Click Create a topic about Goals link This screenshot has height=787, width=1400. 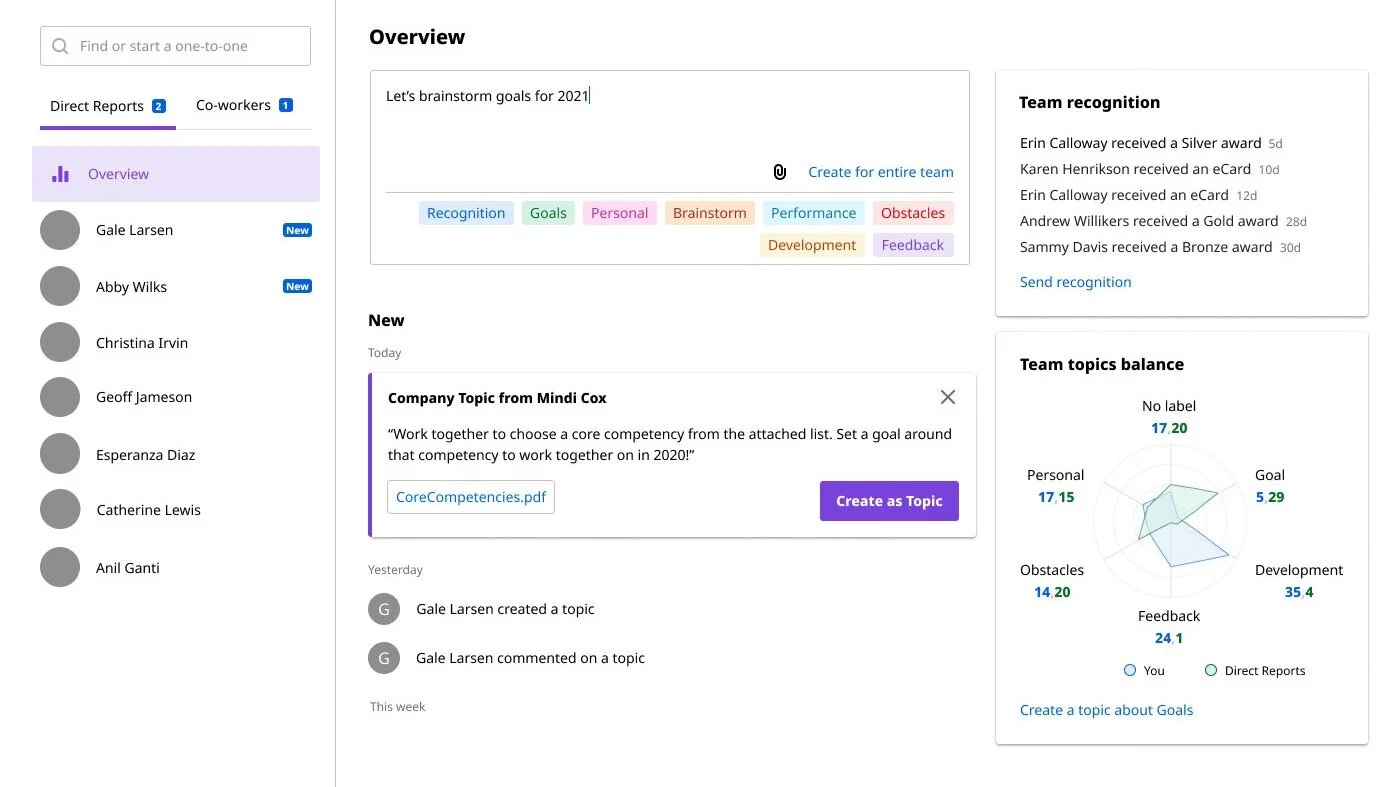[1106, 710]
